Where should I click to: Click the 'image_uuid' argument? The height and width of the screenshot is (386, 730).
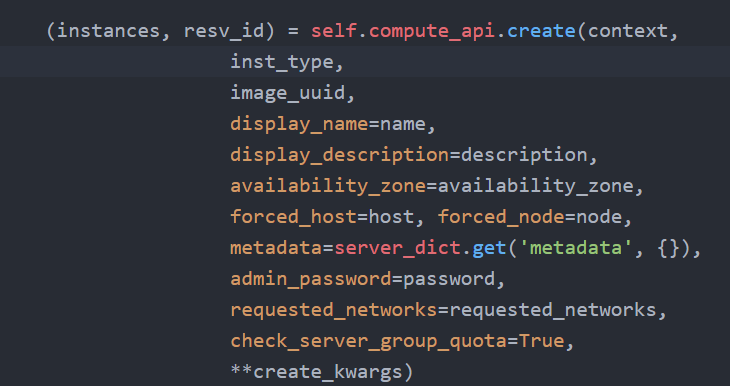coord(288,93)
